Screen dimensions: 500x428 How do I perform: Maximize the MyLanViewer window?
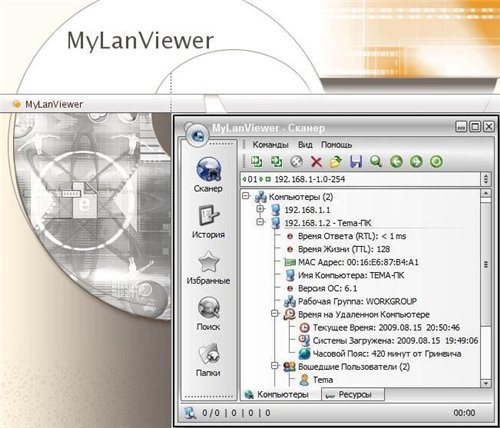[x=475, y=127]
